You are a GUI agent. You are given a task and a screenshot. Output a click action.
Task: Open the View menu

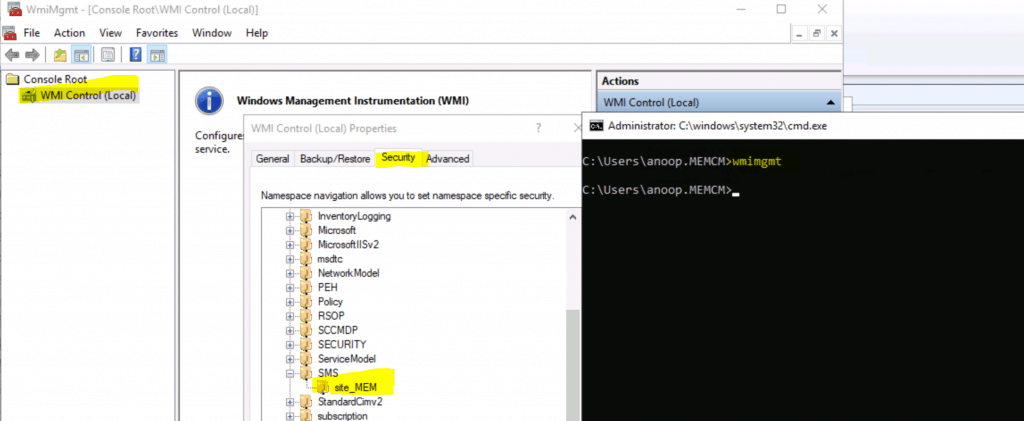(110, 33)
